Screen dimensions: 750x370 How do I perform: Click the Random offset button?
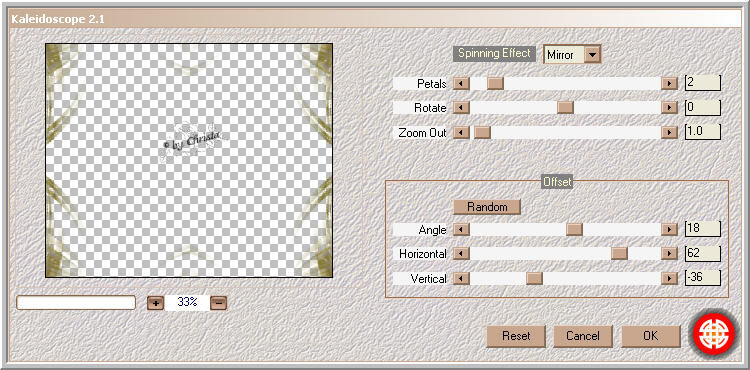[x=487, y=207]
